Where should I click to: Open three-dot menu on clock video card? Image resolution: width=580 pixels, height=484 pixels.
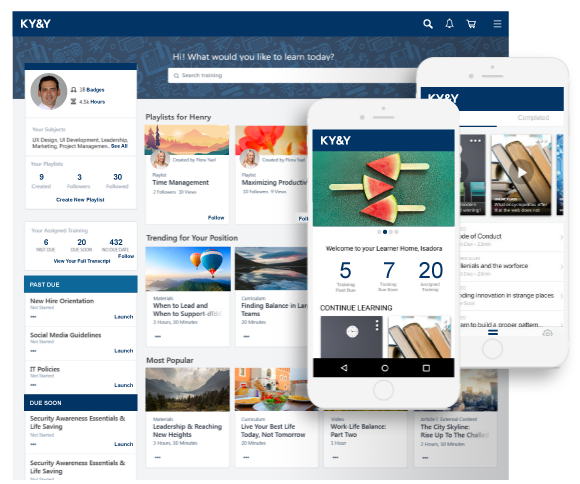click(377, 325)
